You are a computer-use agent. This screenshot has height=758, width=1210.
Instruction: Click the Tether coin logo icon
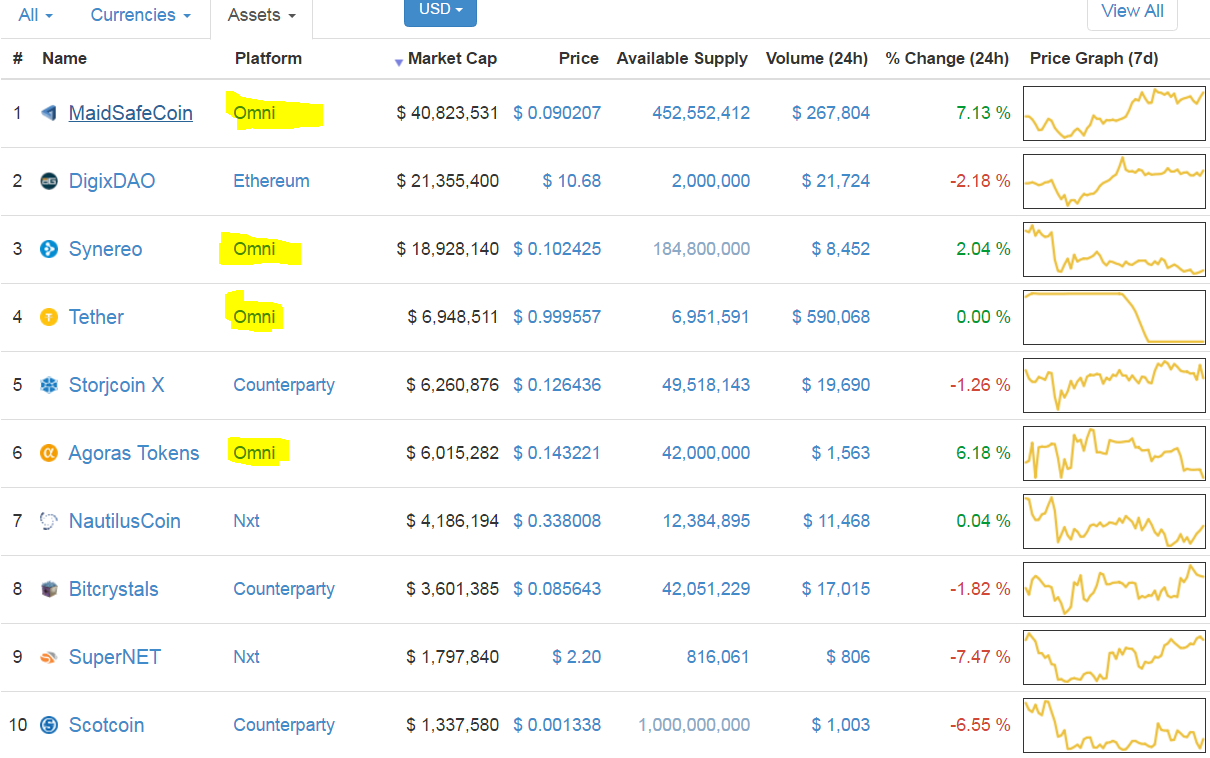[x=49, y=317]
